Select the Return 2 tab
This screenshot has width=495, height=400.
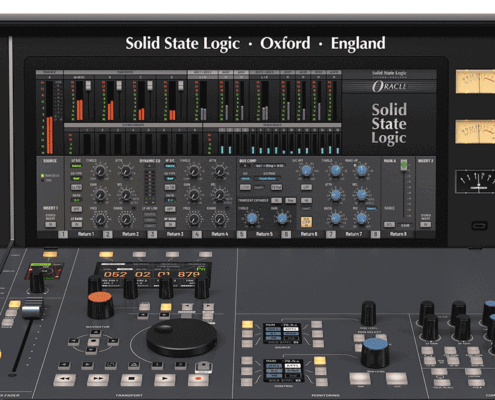tap(130, 234)
